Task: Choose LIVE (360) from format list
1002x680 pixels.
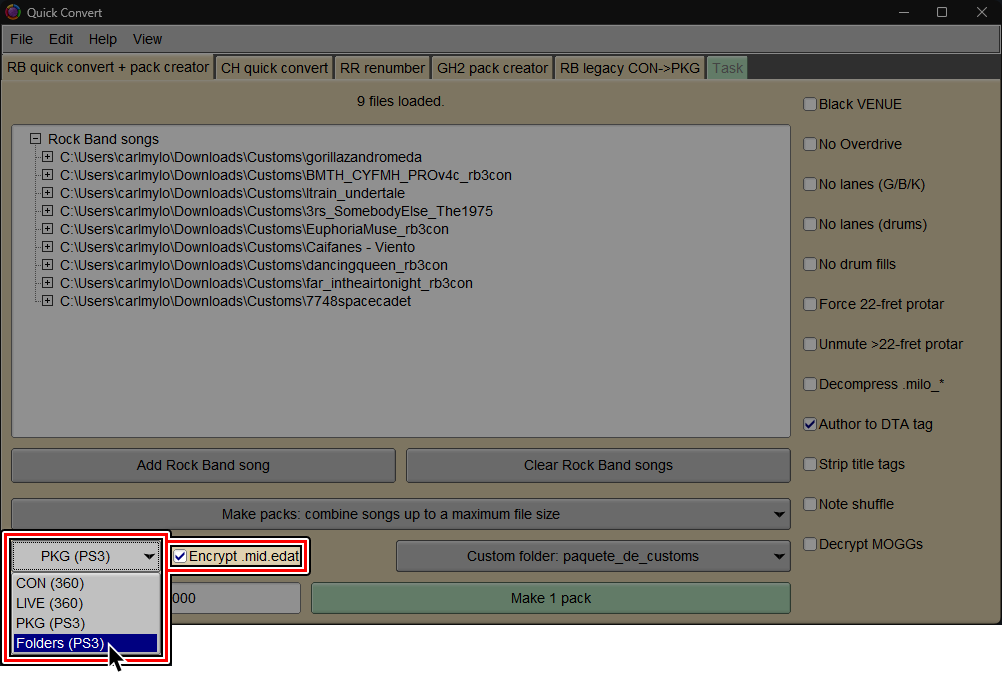Action: pos(86,603)
